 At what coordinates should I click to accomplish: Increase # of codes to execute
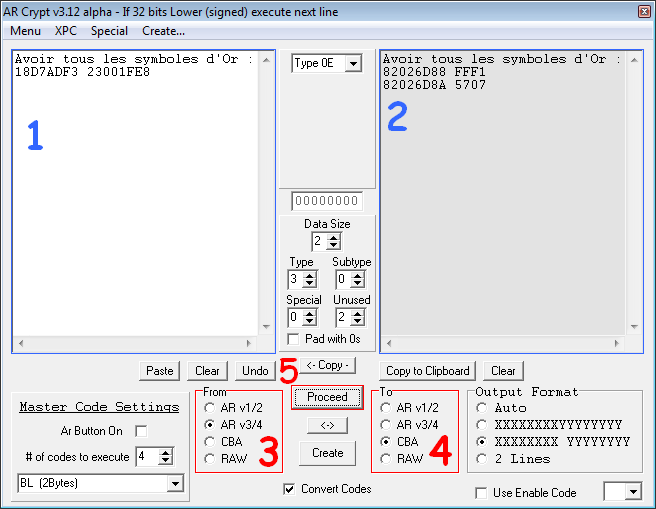click(x=166, y=453)
